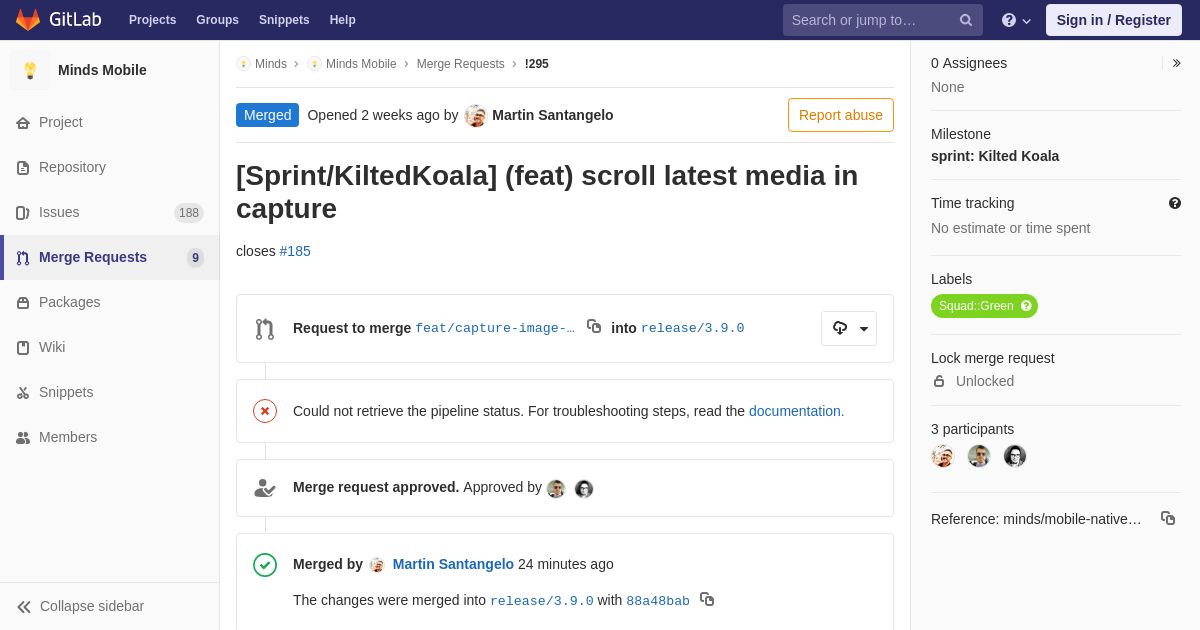The image size is (1200, 630).
Task: Open the Groups menu in top bar
Action: (217, 20)
